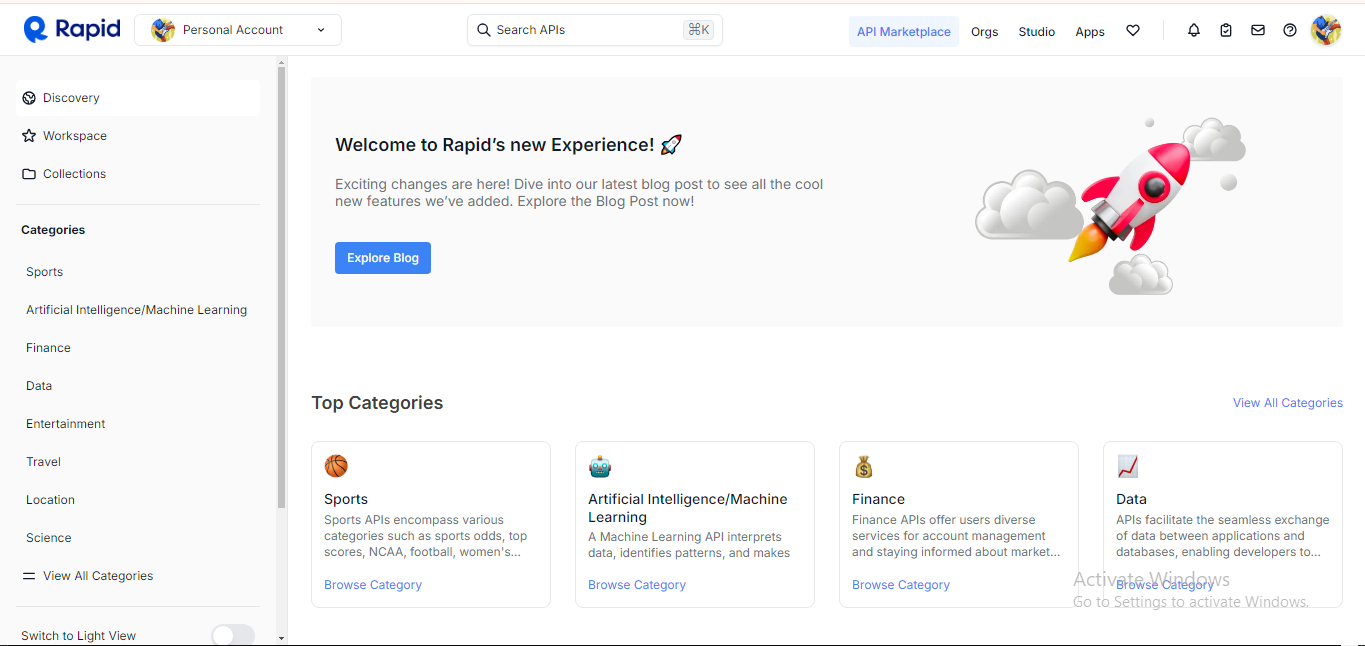Open user profile avatar menu
This screenshot has width=1365, height=646.
click(x=1325, y=31)
